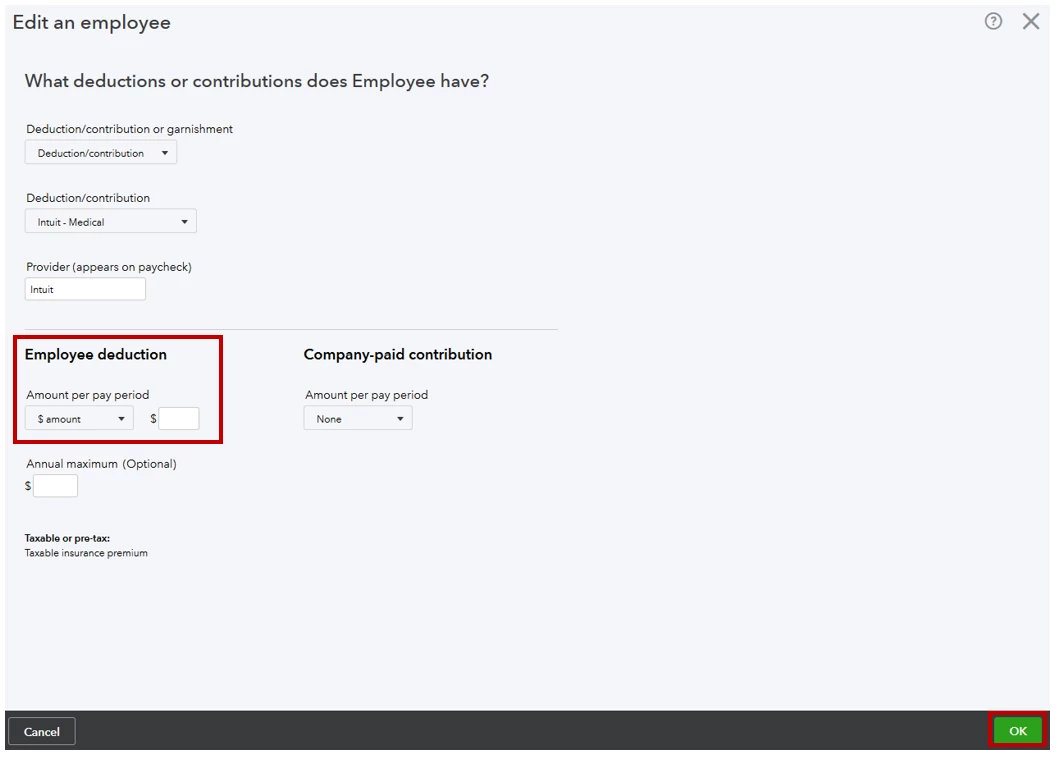Image resolution: width=1059 pixels, height=758 pixels.
Task: Click the Taxable insurance premium text
Action: pos(86,553)
